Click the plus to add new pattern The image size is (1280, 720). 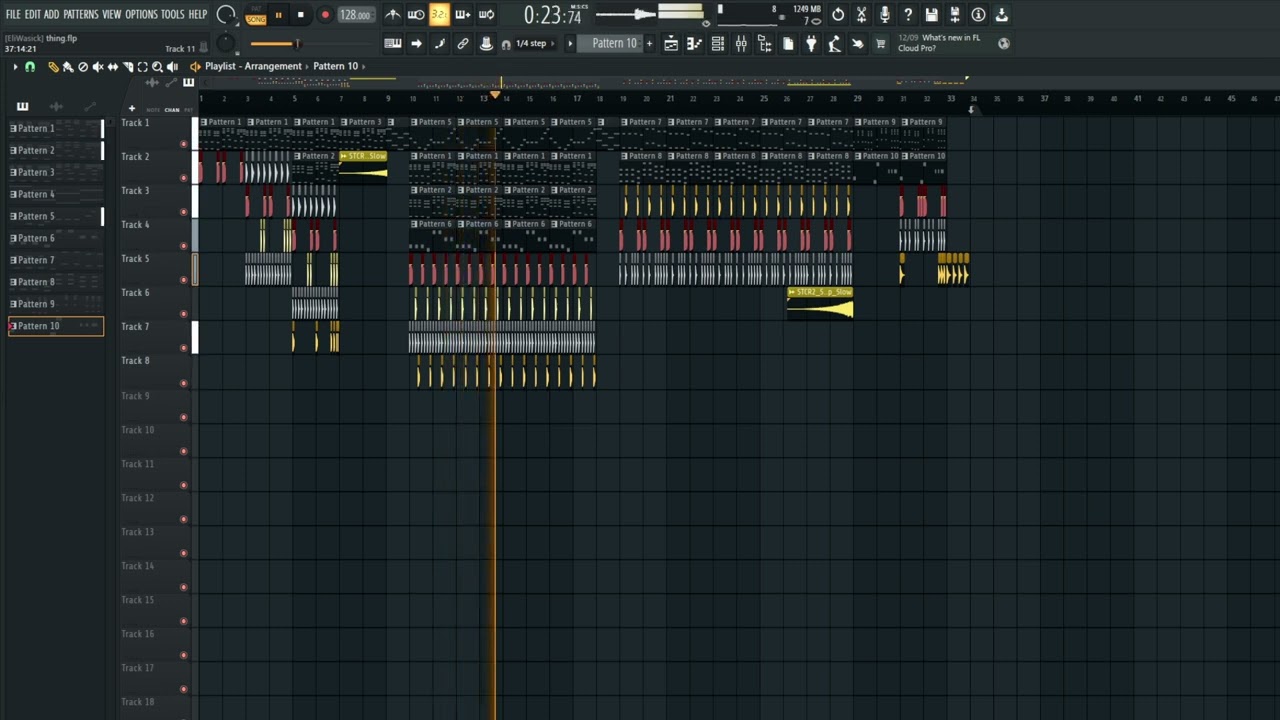(x=649, y=44)
